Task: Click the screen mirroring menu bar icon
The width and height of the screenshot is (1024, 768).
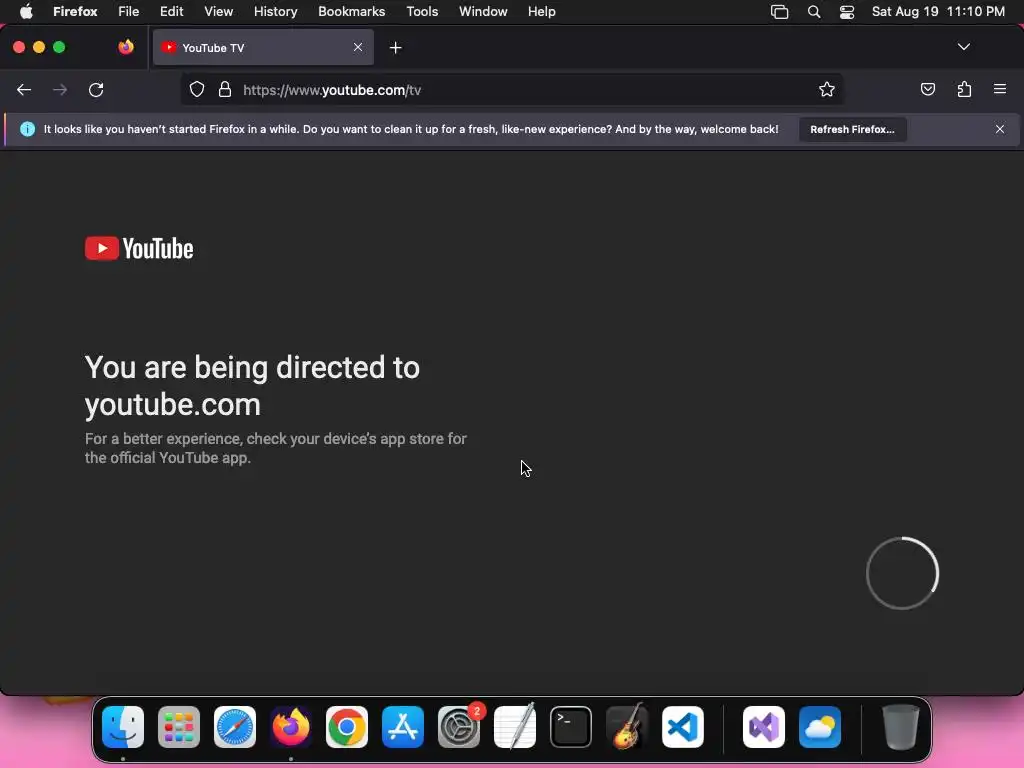Action: point(779,12)
